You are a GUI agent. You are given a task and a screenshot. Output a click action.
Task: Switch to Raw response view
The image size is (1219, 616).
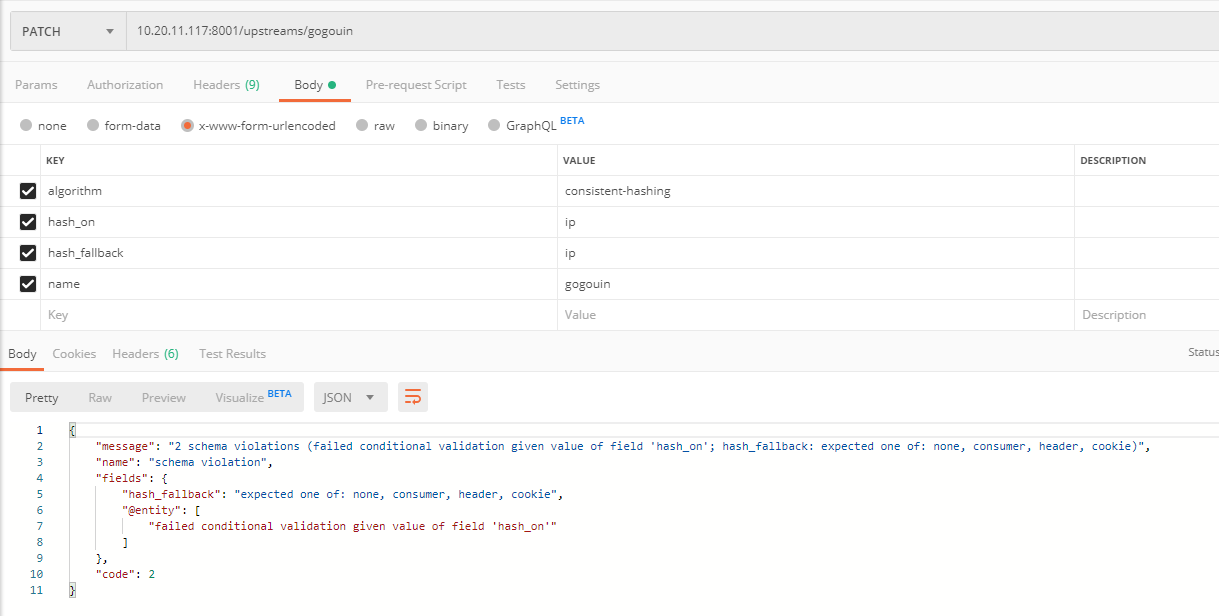click(x=99, y=397)
